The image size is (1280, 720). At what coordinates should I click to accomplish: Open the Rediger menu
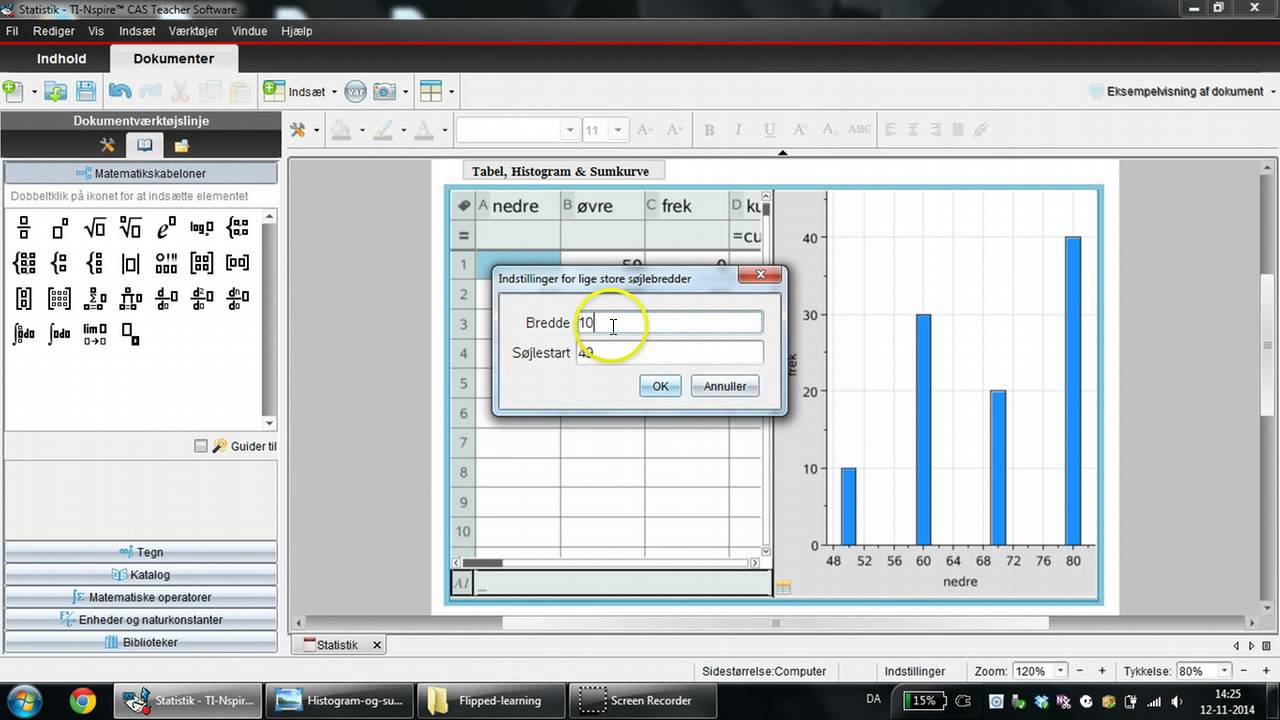54,31
